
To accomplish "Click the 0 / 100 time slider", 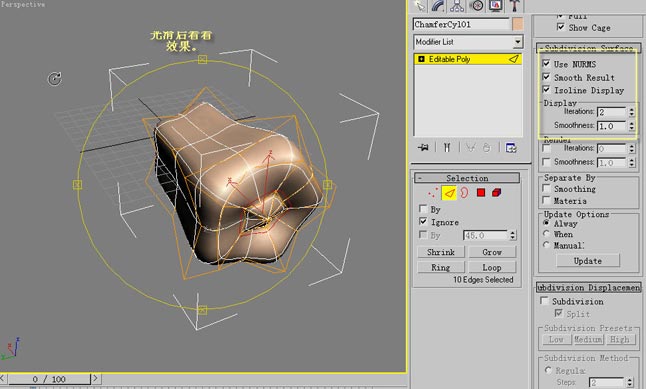I will pyautogui.click(x=49, y=378).
